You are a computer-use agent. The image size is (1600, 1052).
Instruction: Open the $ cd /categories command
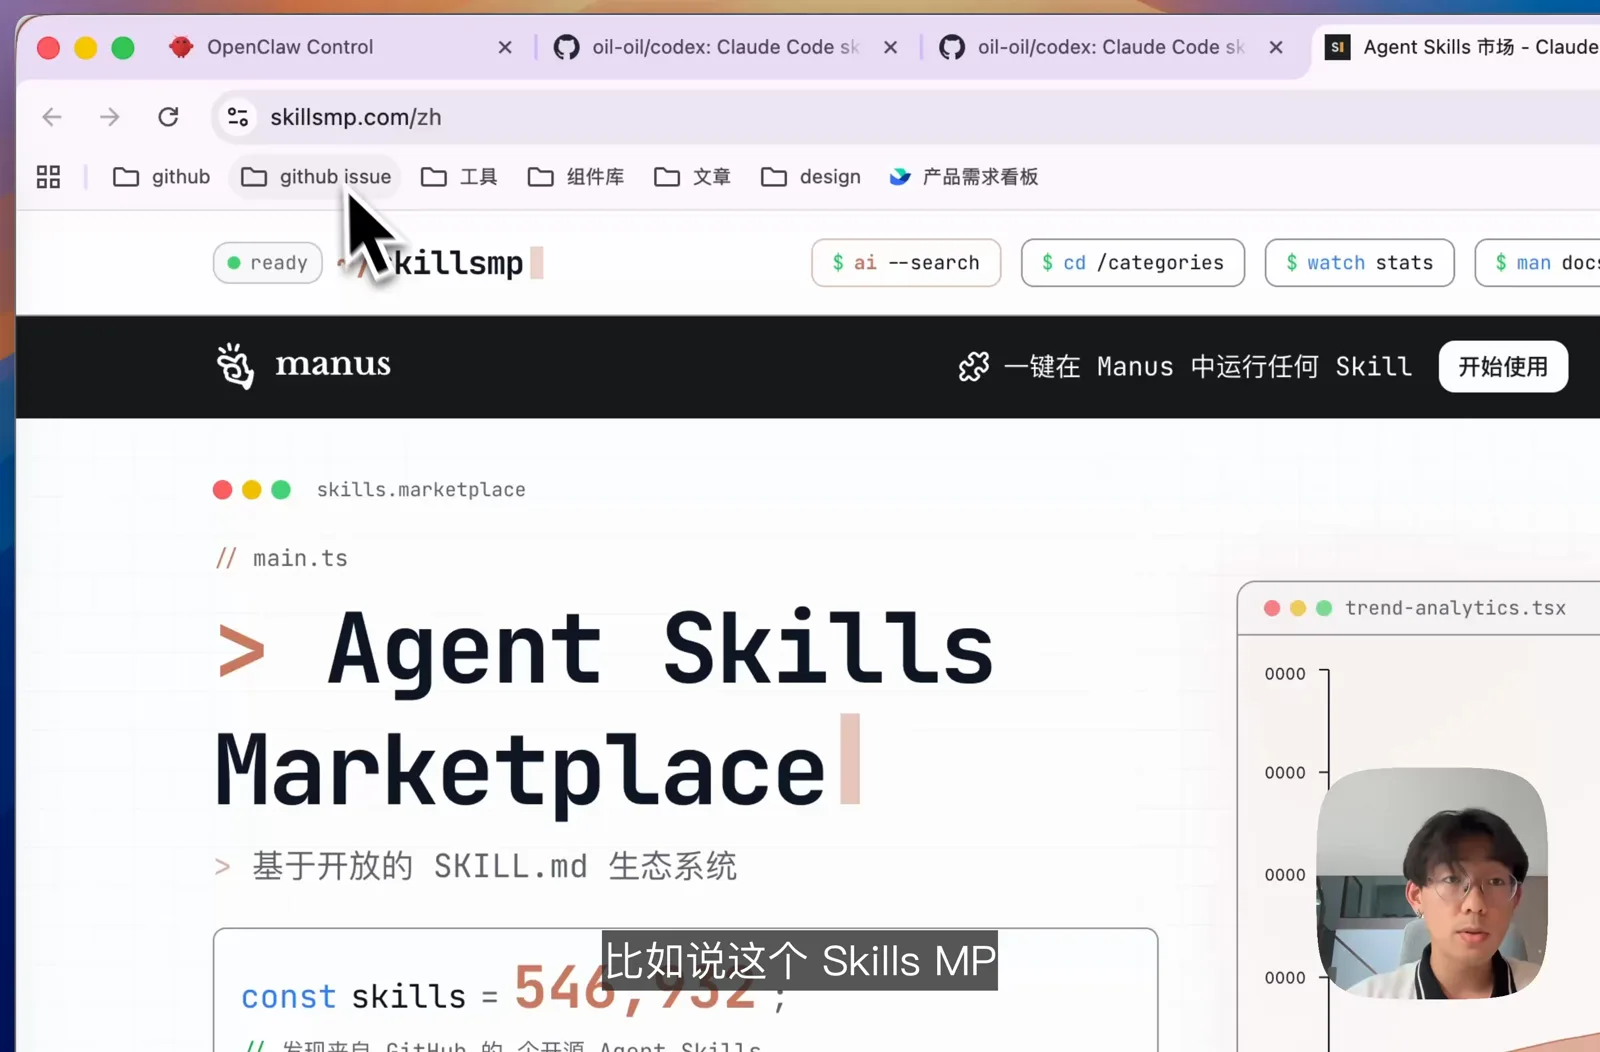coord(1133,263)
